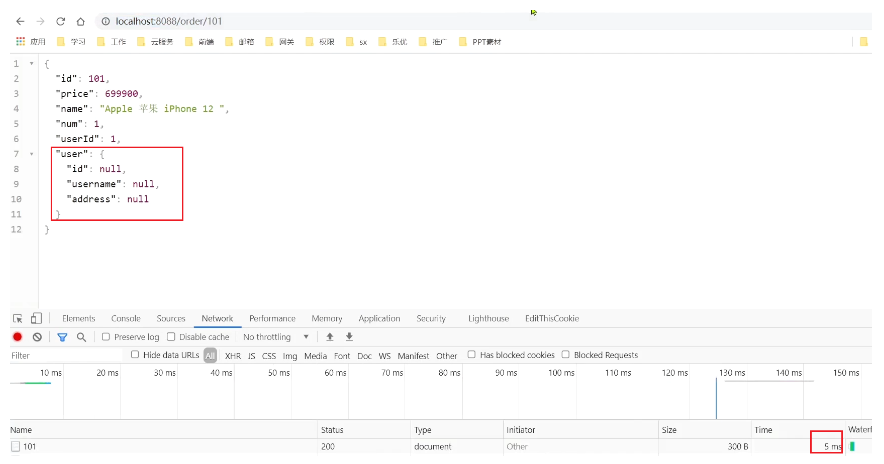Screen dimensions: 884x464
Task: Switch to the Elements tab
Action: click(78, 319)
